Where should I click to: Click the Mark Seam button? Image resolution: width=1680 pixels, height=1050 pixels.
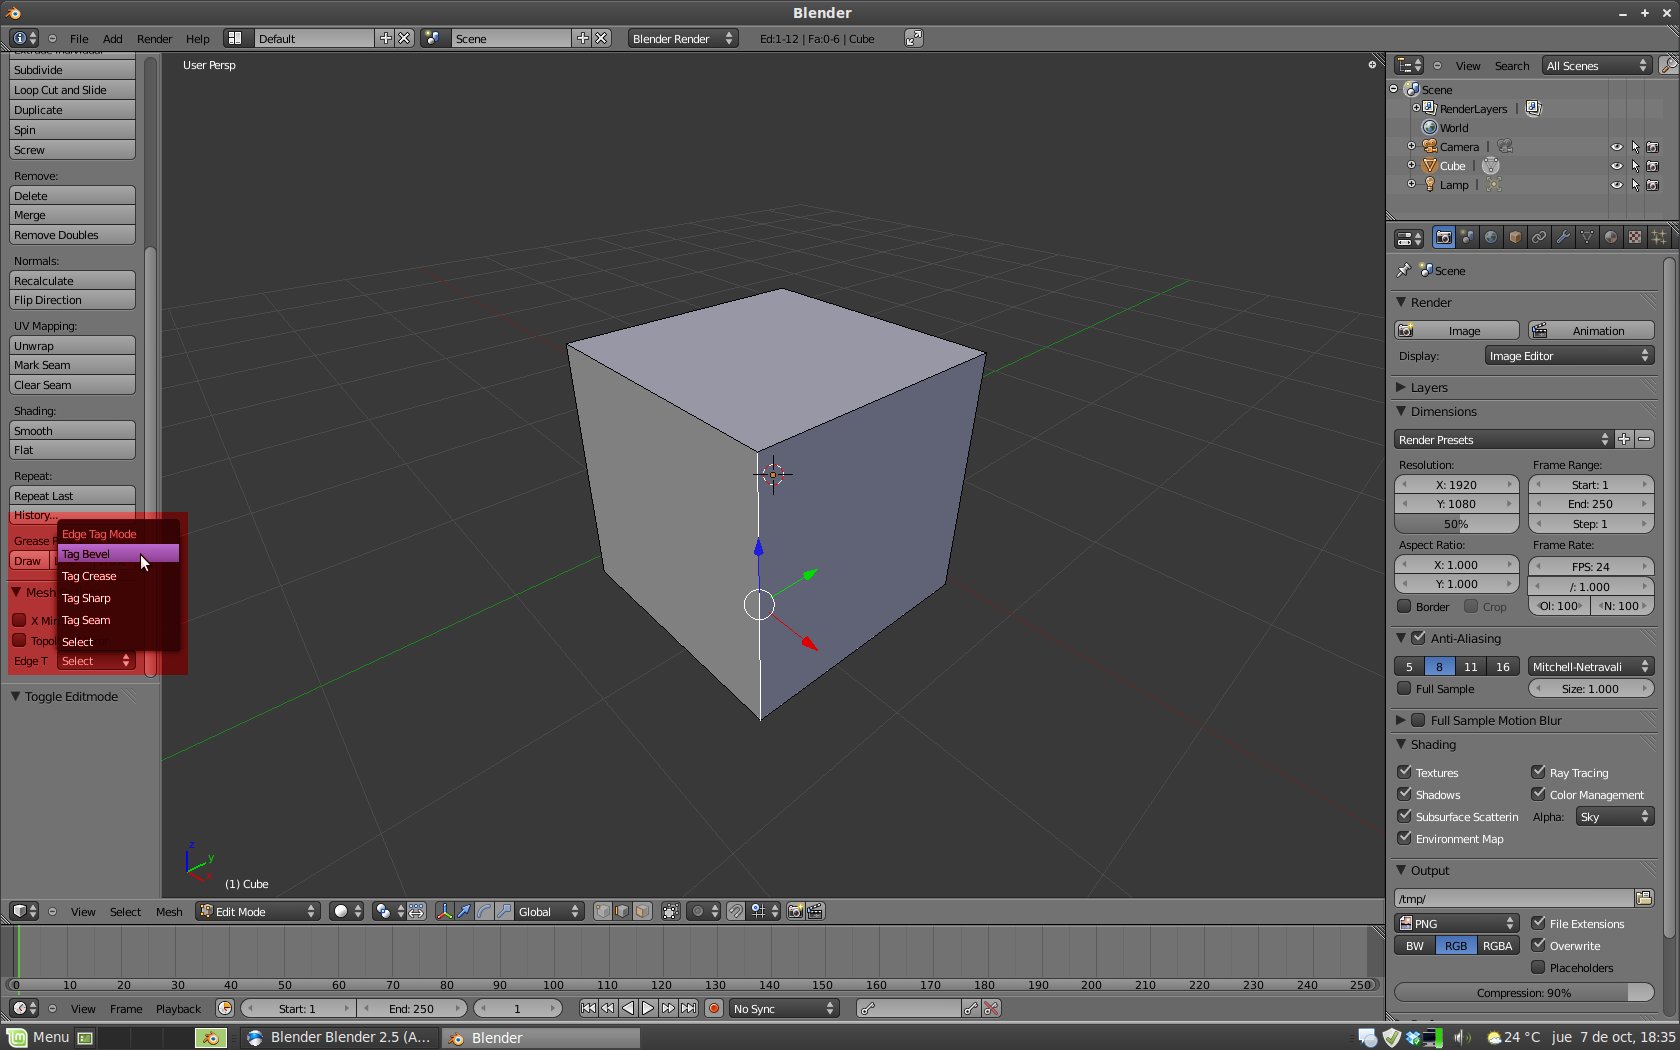pos(72,364)
